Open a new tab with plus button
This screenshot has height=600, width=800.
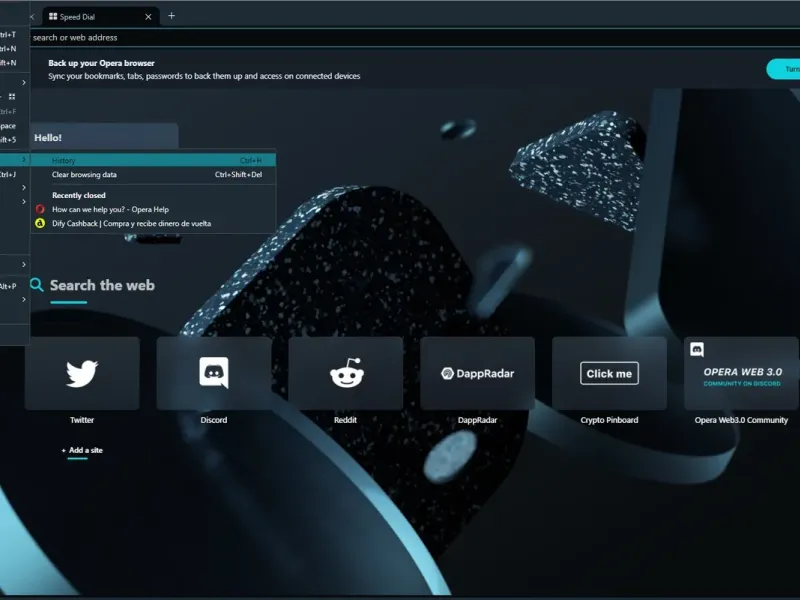[171, 16]
